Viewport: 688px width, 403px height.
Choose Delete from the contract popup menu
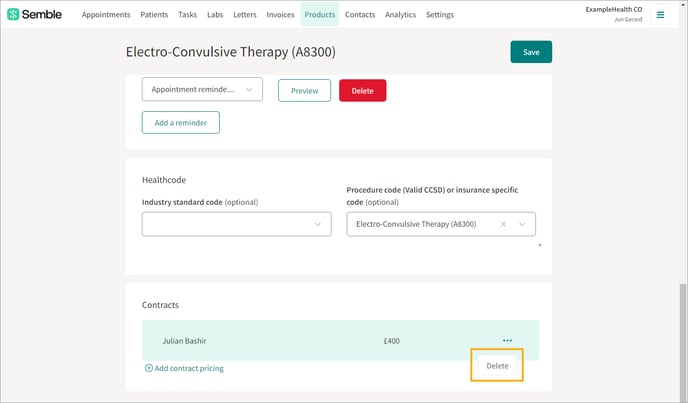click(497, 366)
